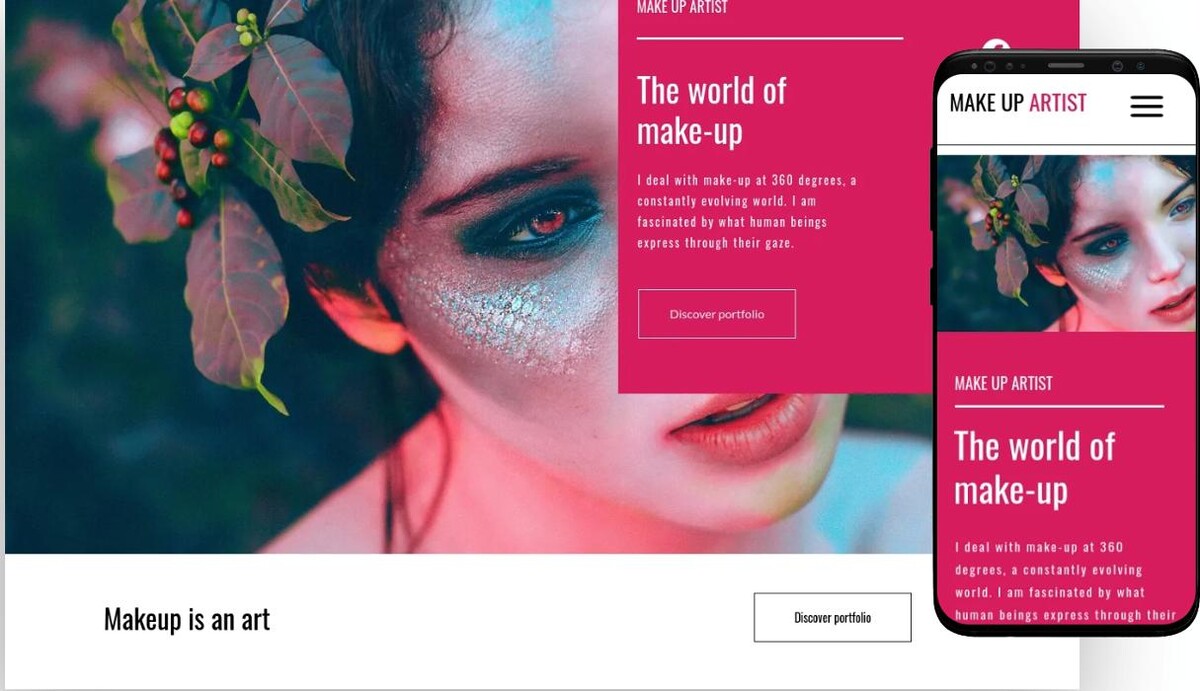Tap the MAKE UP ARTIST phone logo
The width and height of the screenshot is (1200, 691).
coord(1018,102)
